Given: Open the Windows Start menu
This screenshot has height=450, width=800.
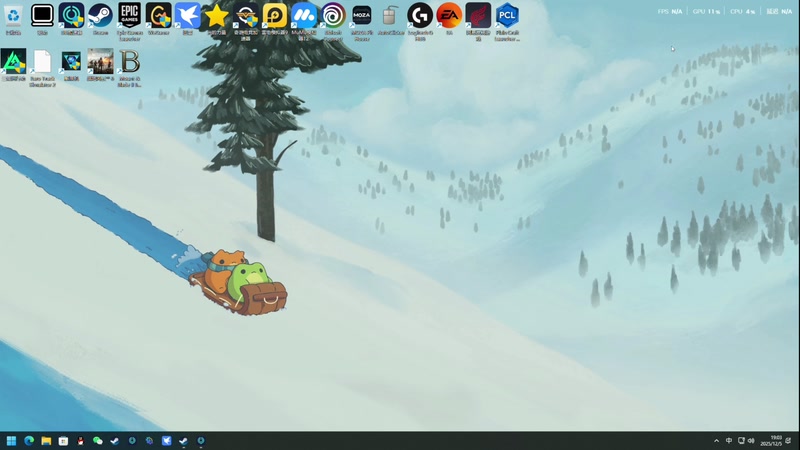Looking at the screenshot, I should point(11,440).
